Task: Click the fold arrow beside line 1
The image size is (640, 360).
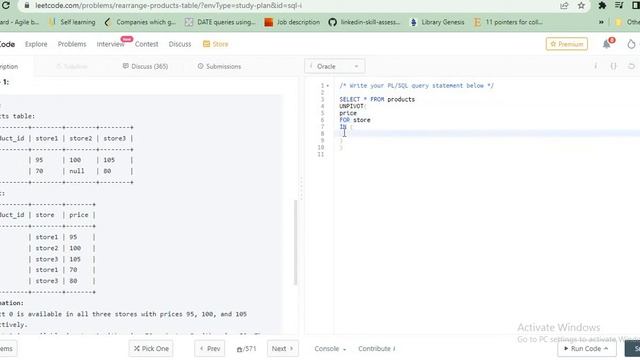Action: coord(327,86)
